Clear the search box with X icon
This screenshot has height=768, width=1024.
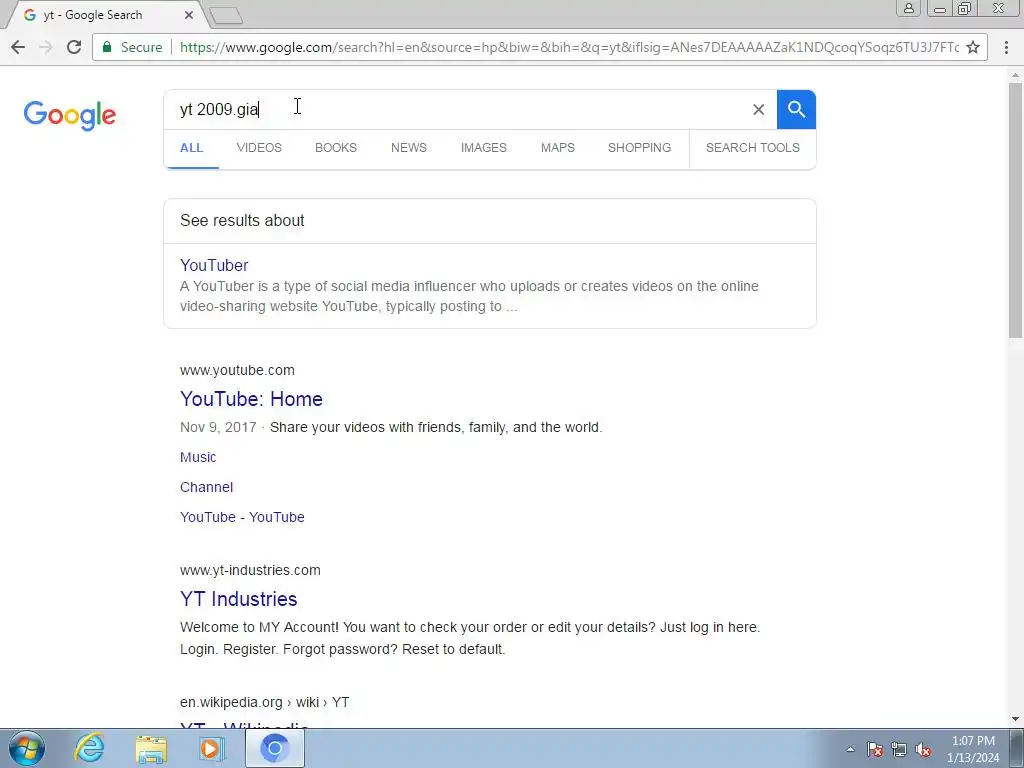point(758,109)
